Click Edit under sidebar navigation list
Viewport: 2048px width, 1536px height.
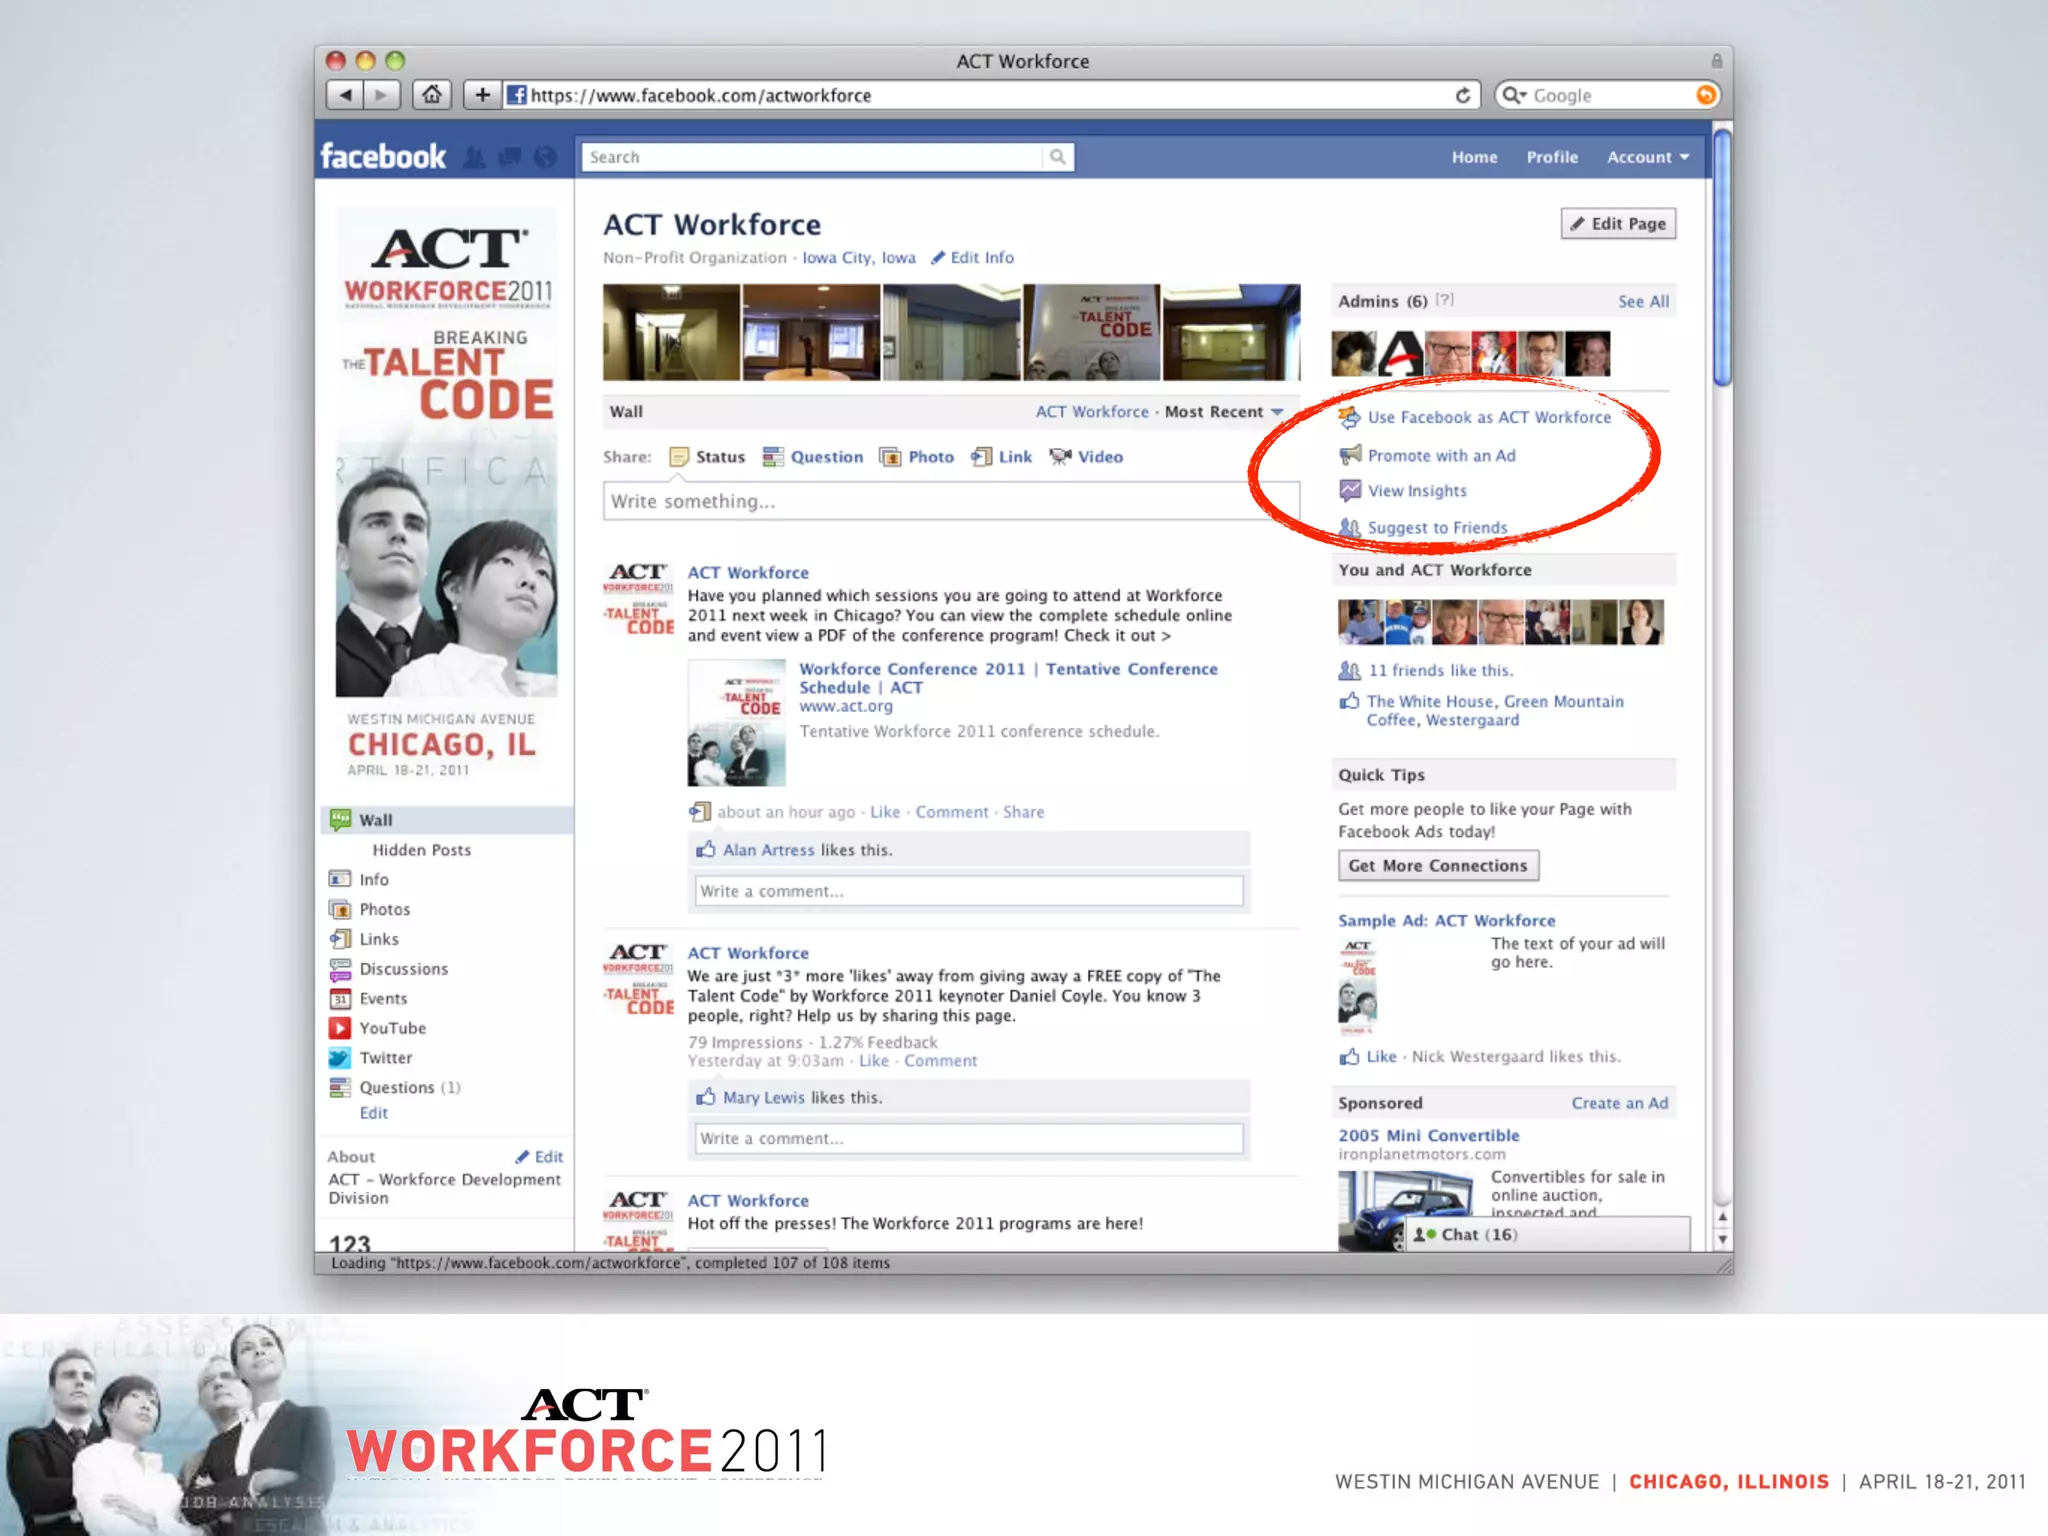point(373,1113)
